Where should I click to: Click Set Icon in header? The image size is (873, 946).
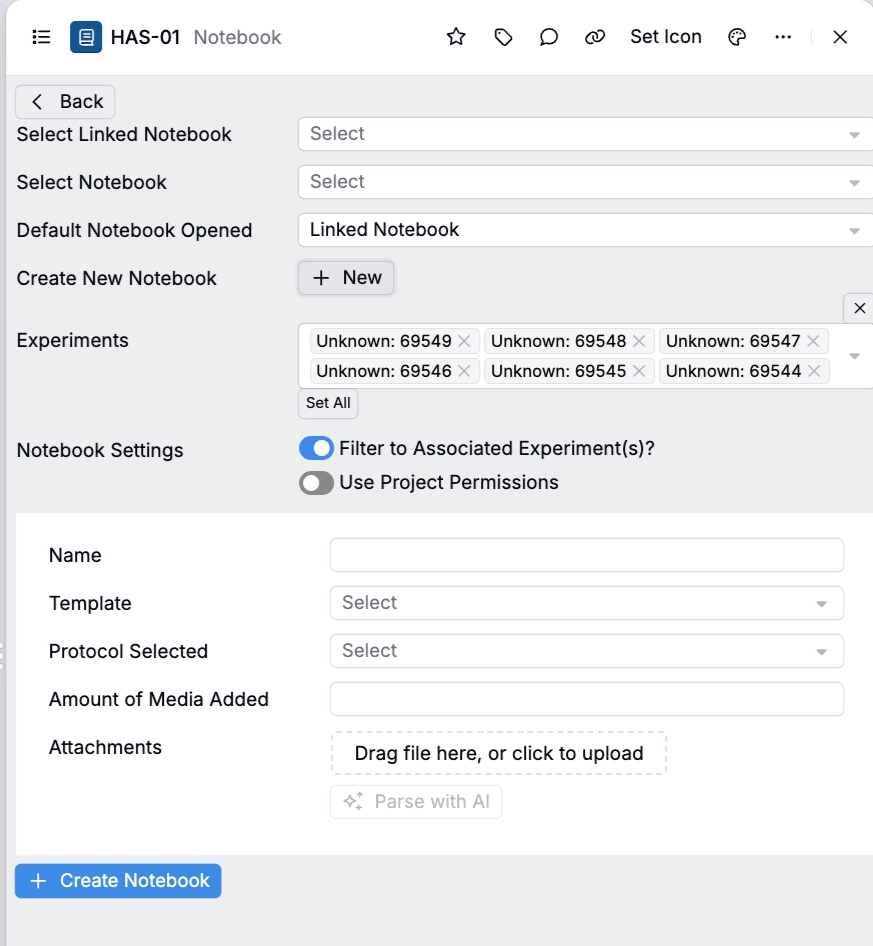[x=665, y=37]
